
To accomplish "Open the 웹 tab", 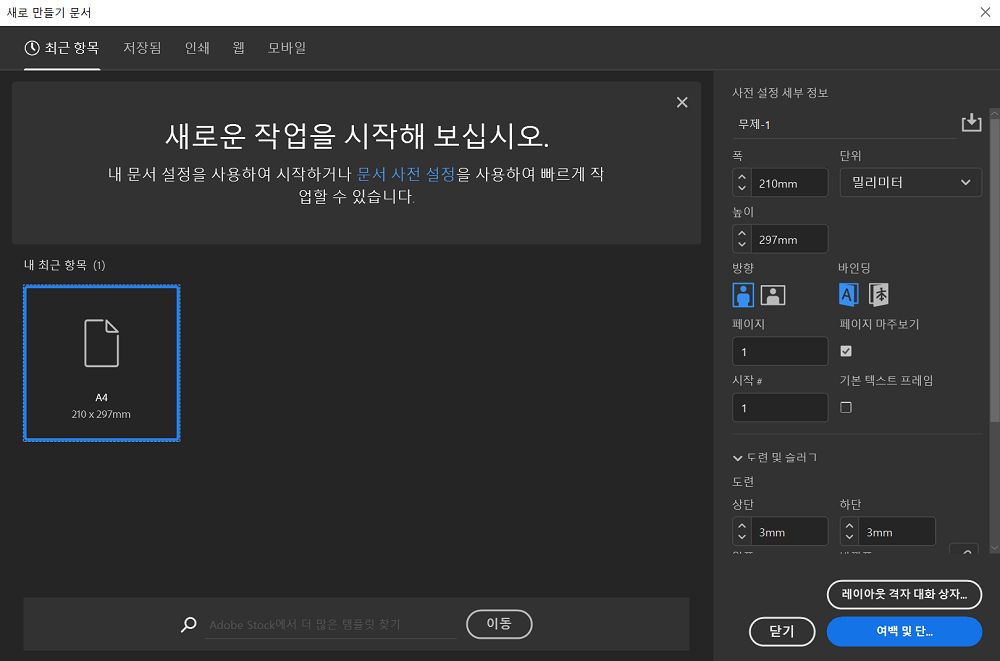I will click(239, 48).
